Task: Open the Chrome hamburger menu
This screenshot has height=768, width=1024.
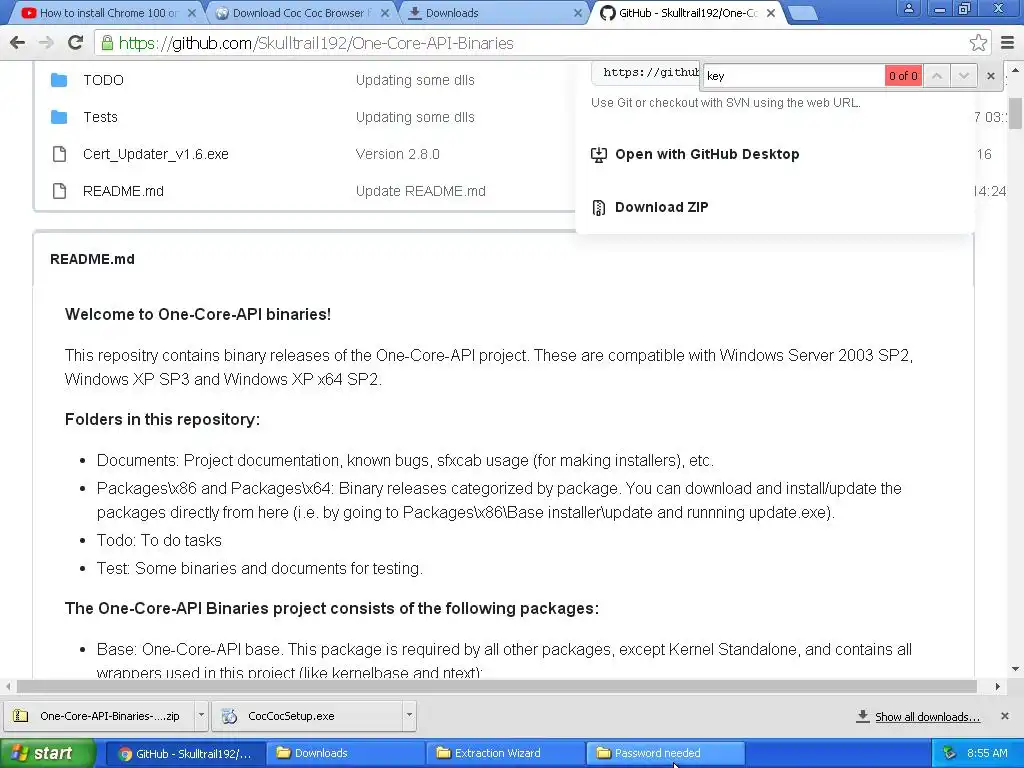Action: point(1007,43)
